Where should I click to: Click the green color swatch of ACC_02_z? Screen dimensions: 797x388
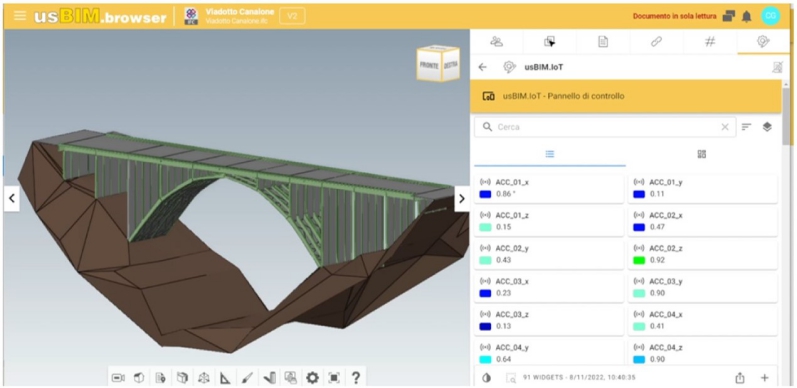[639, 260]
